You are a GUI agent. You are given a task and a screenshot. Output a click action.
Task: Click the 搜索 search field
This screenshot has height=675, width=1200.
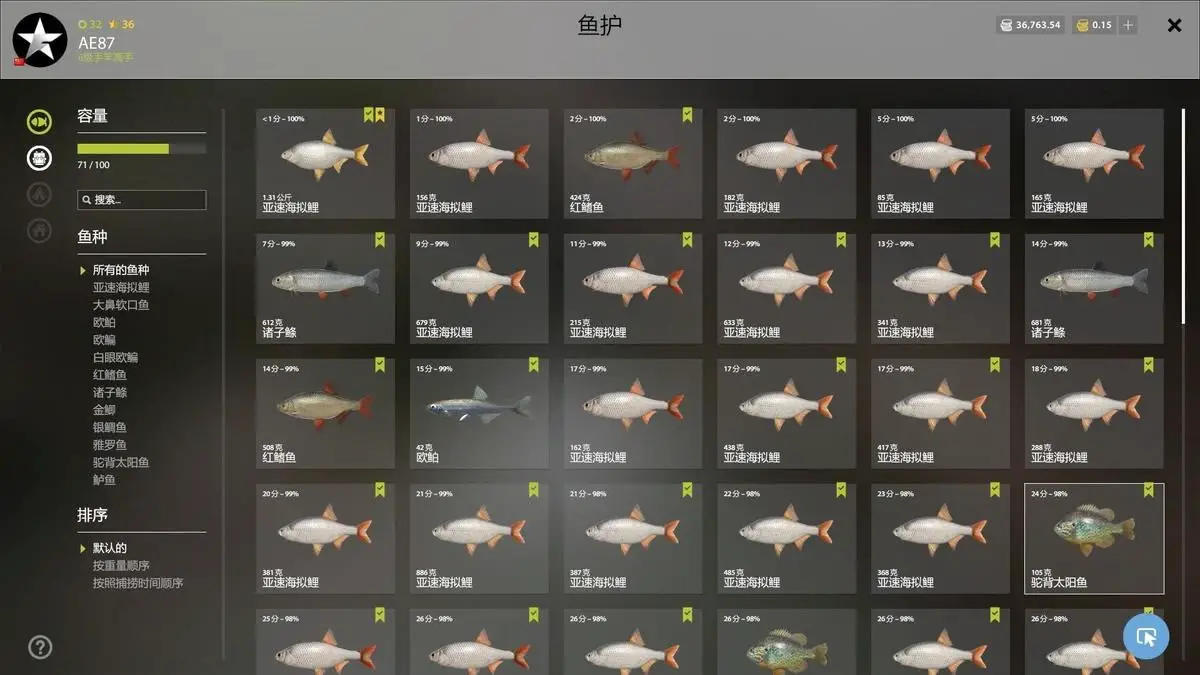[142, 200]
